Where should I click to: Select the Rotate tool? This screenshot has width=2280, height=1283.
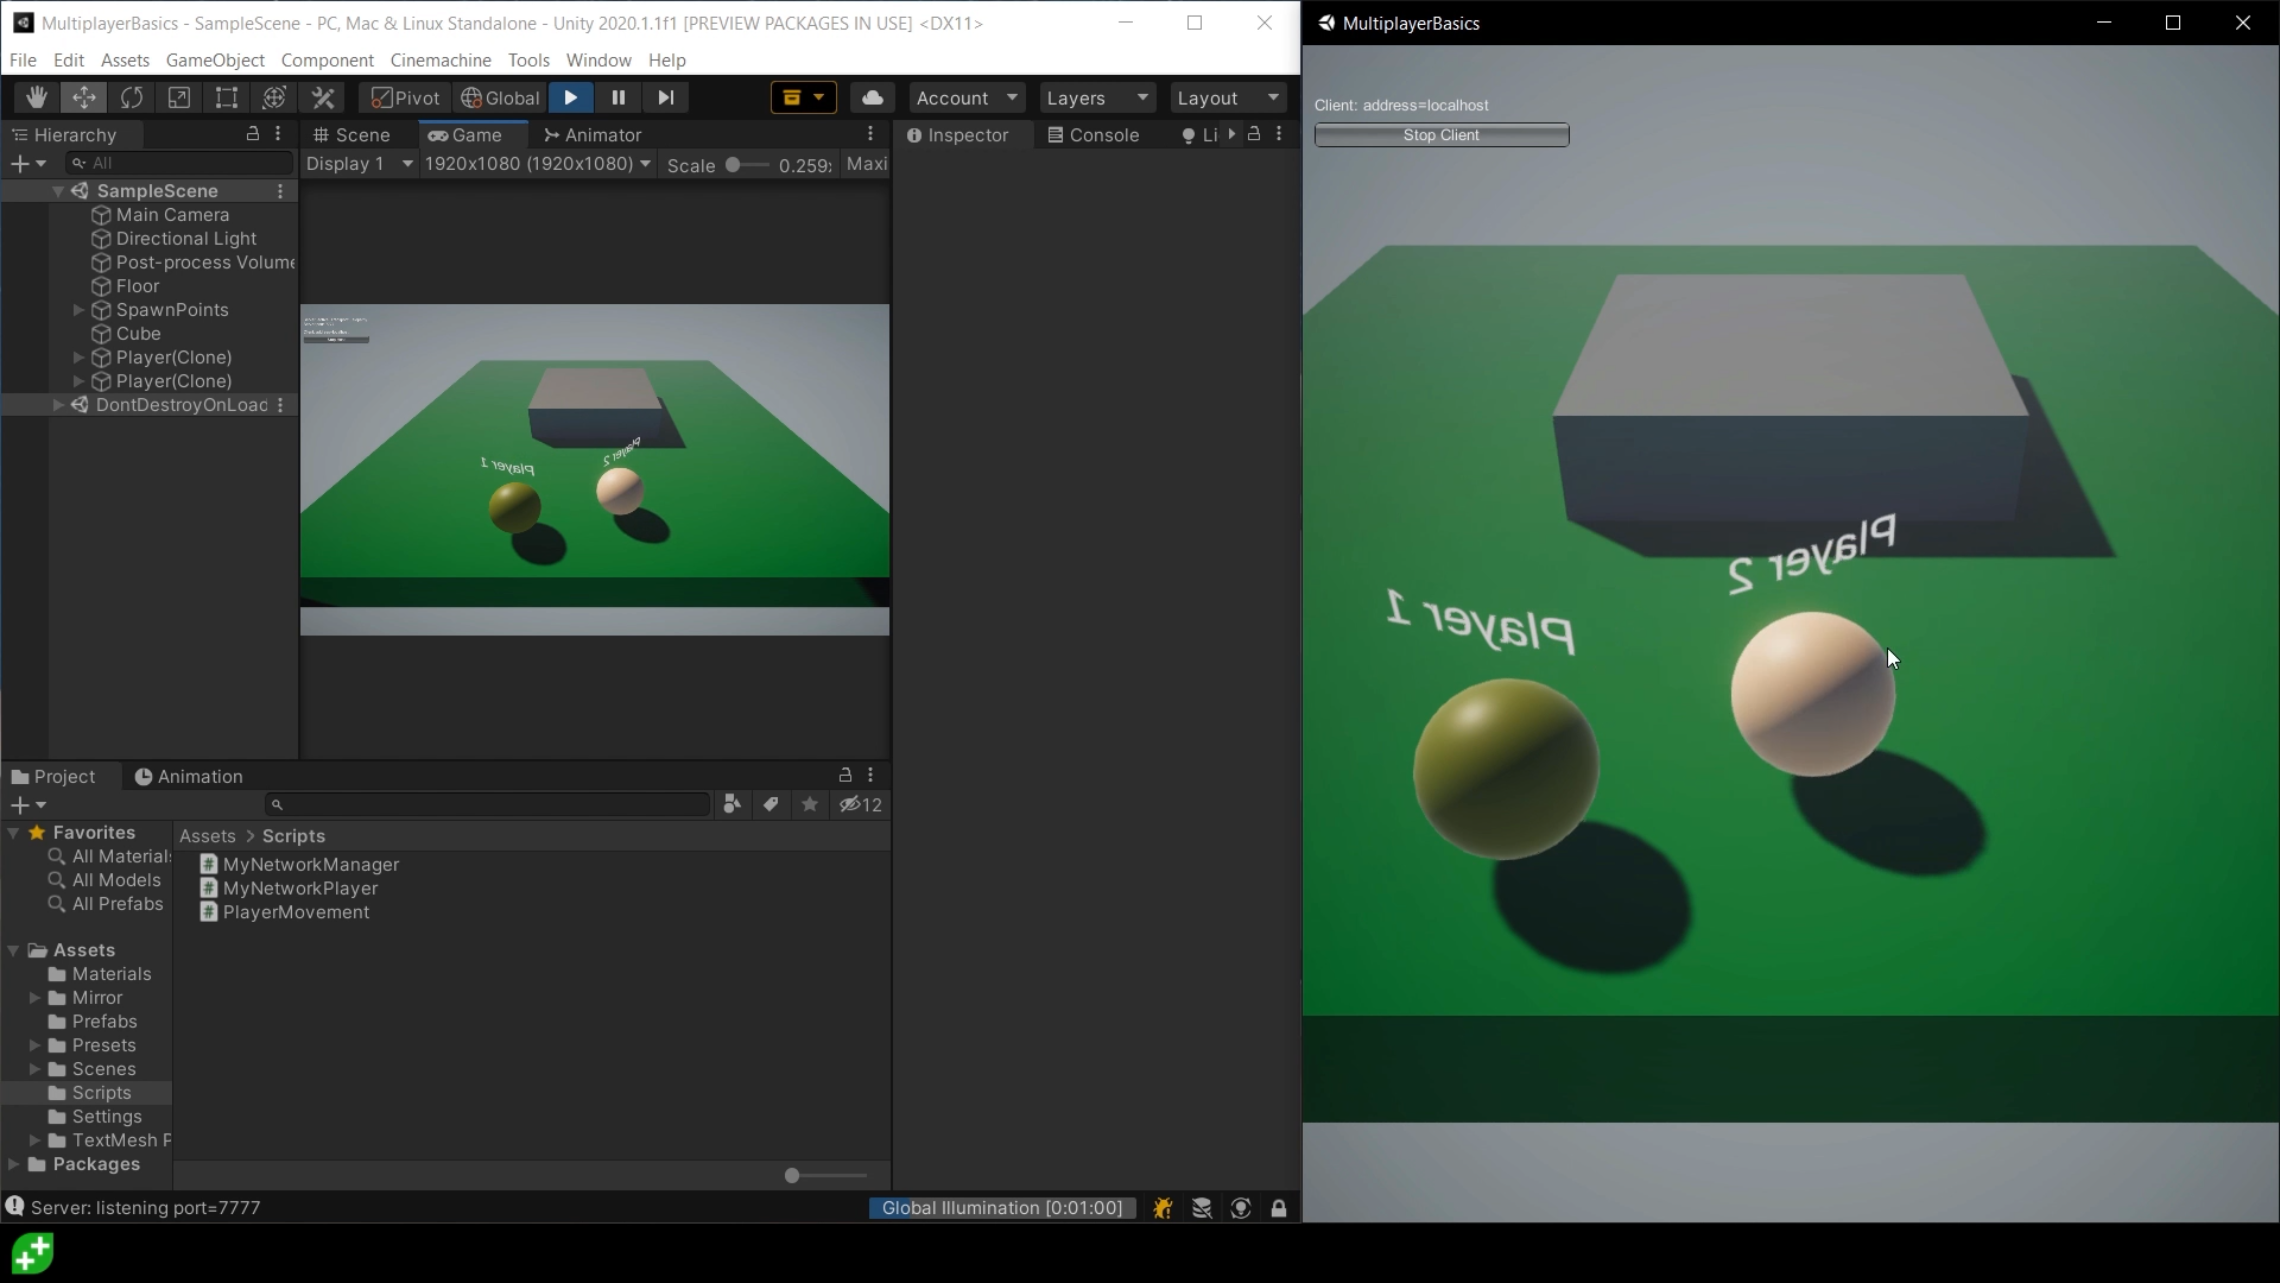click(x=131, y=97)
